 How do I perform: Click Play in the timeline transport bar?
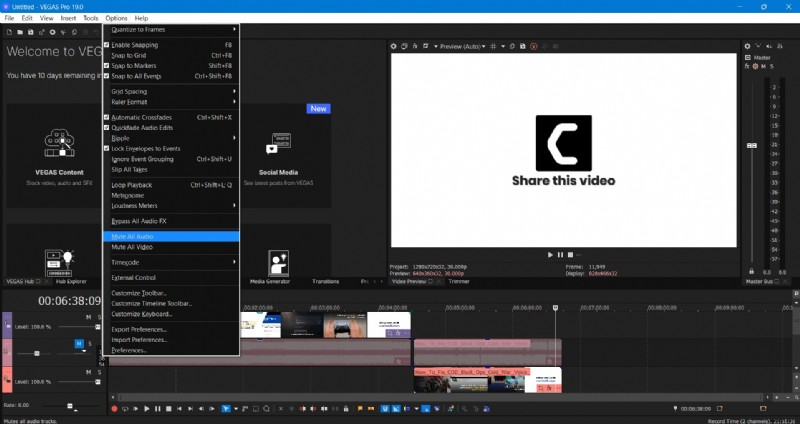(147, 409)
